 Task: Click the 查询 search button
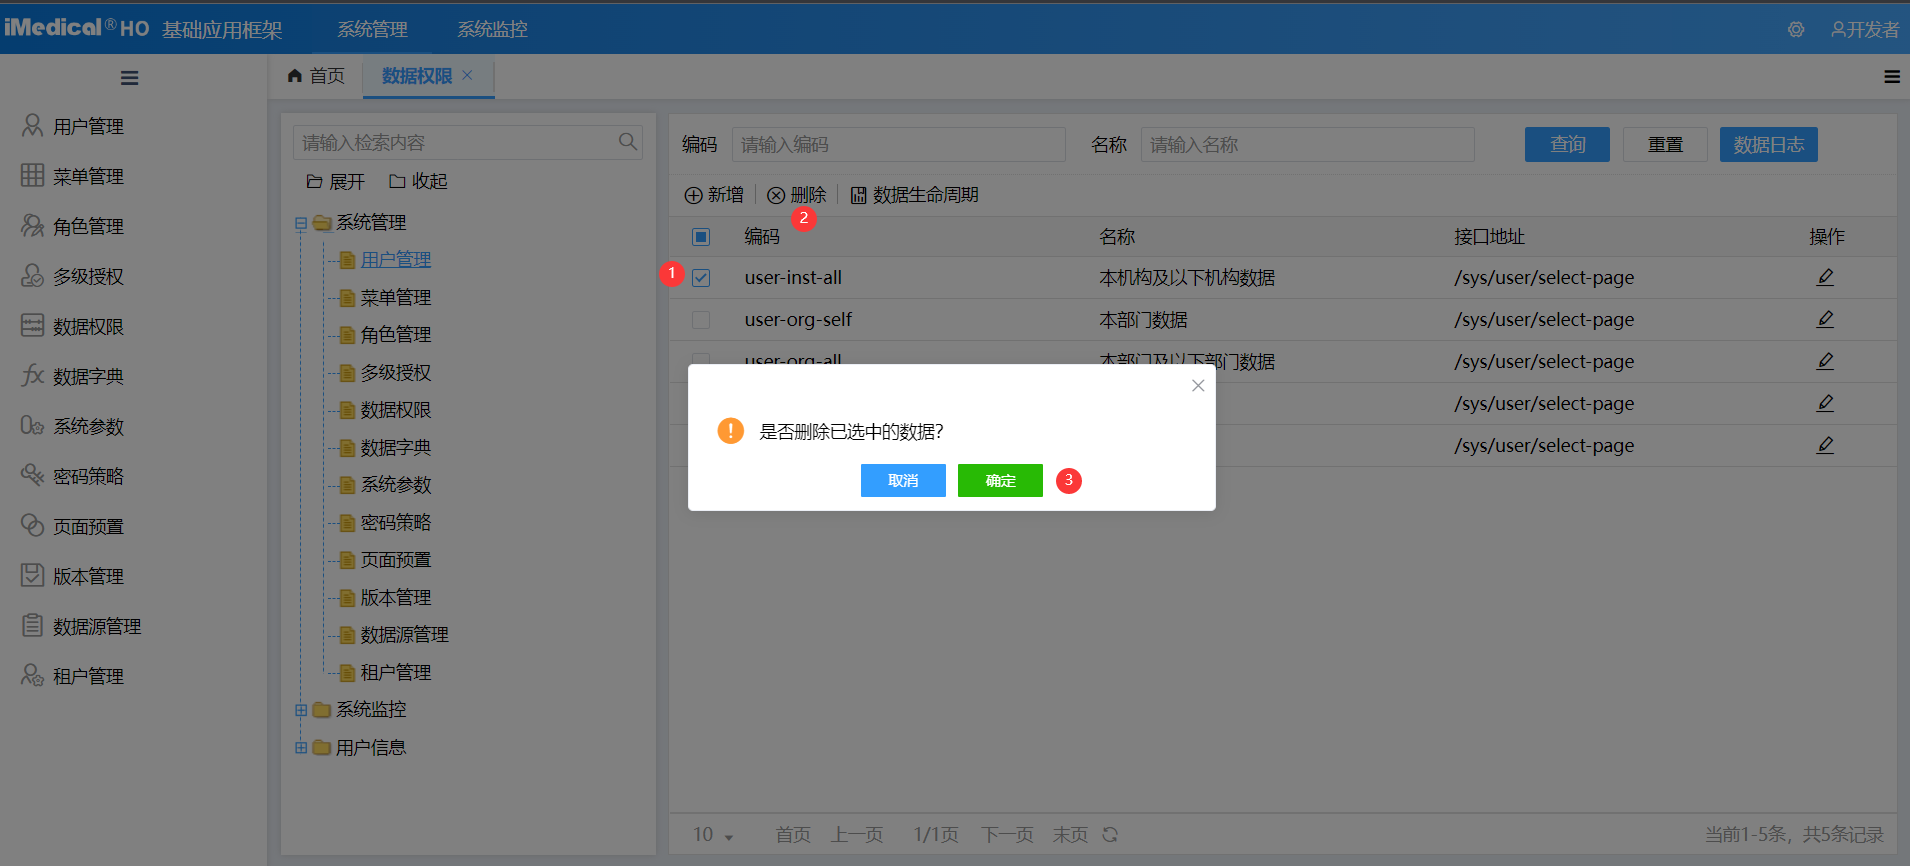coord(1567,144)
